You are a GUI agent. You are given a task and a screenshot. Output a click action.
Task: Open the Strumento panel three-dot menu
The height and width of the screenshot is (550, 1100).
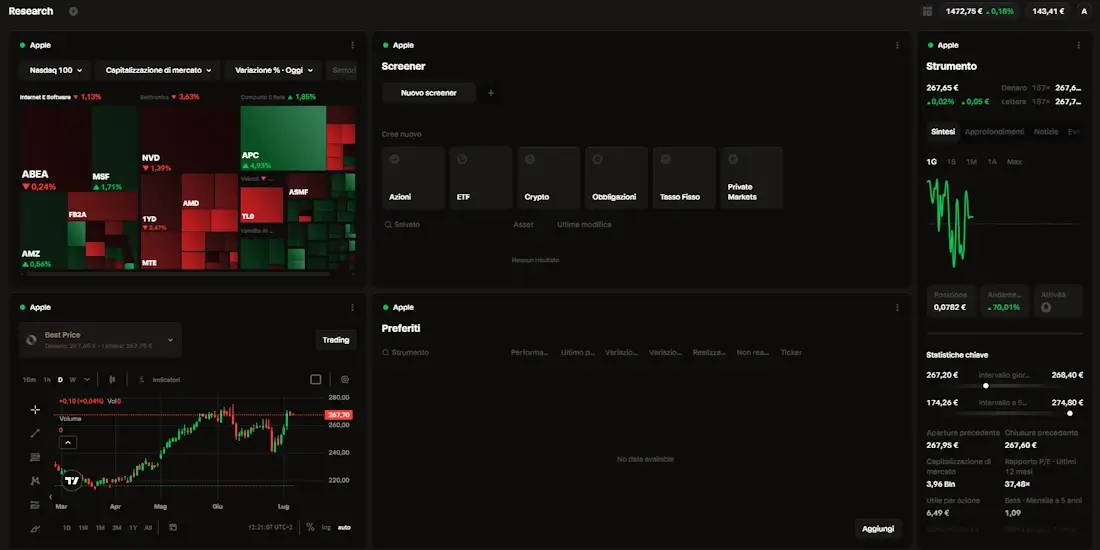[1078, 45]
